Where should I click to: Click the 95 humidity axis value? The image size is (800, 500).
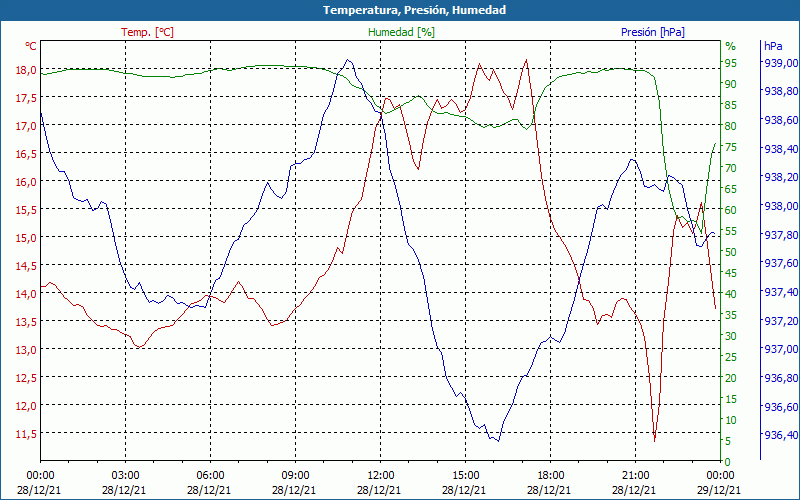[x=731, y=63]
